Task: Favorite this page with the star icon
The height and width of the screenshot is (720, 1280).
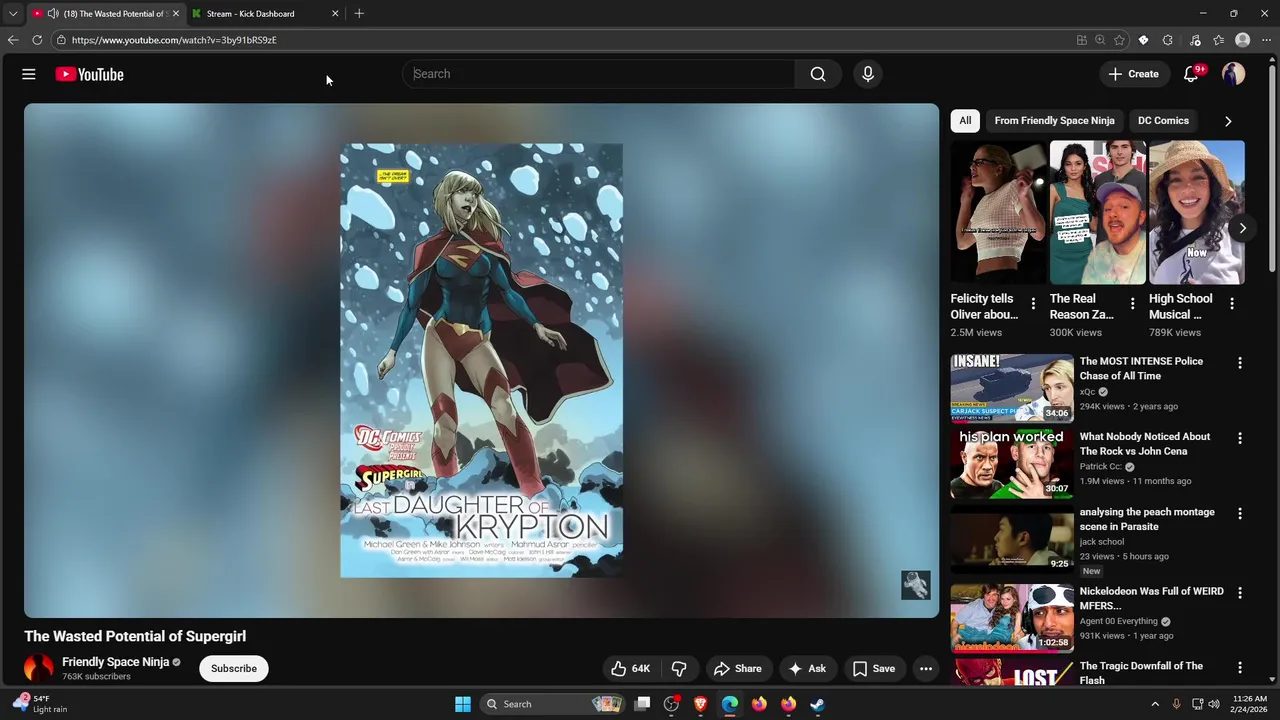Action: 1119,40
